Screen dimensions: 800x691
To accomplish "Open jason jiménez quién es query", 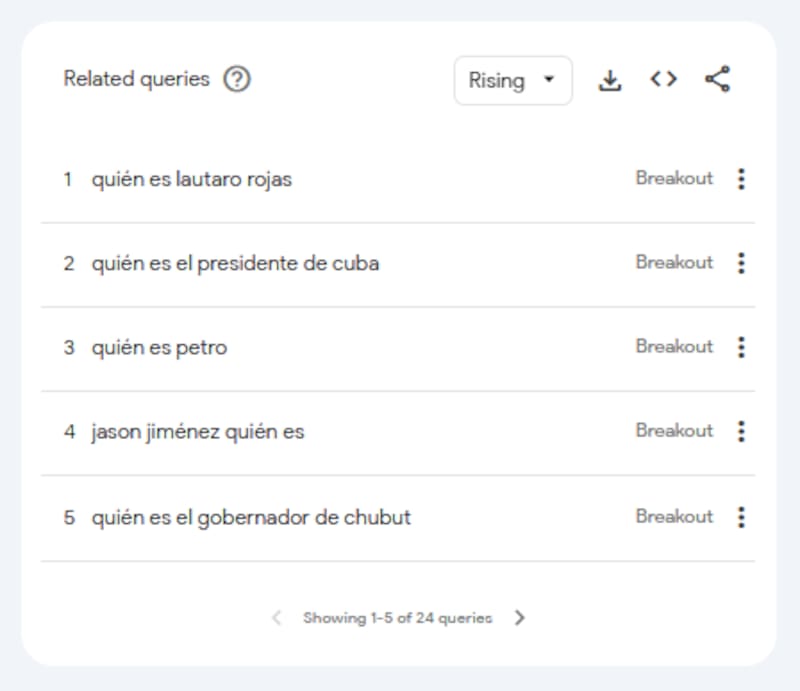I will pyautogui.click(x=198, y=432).
